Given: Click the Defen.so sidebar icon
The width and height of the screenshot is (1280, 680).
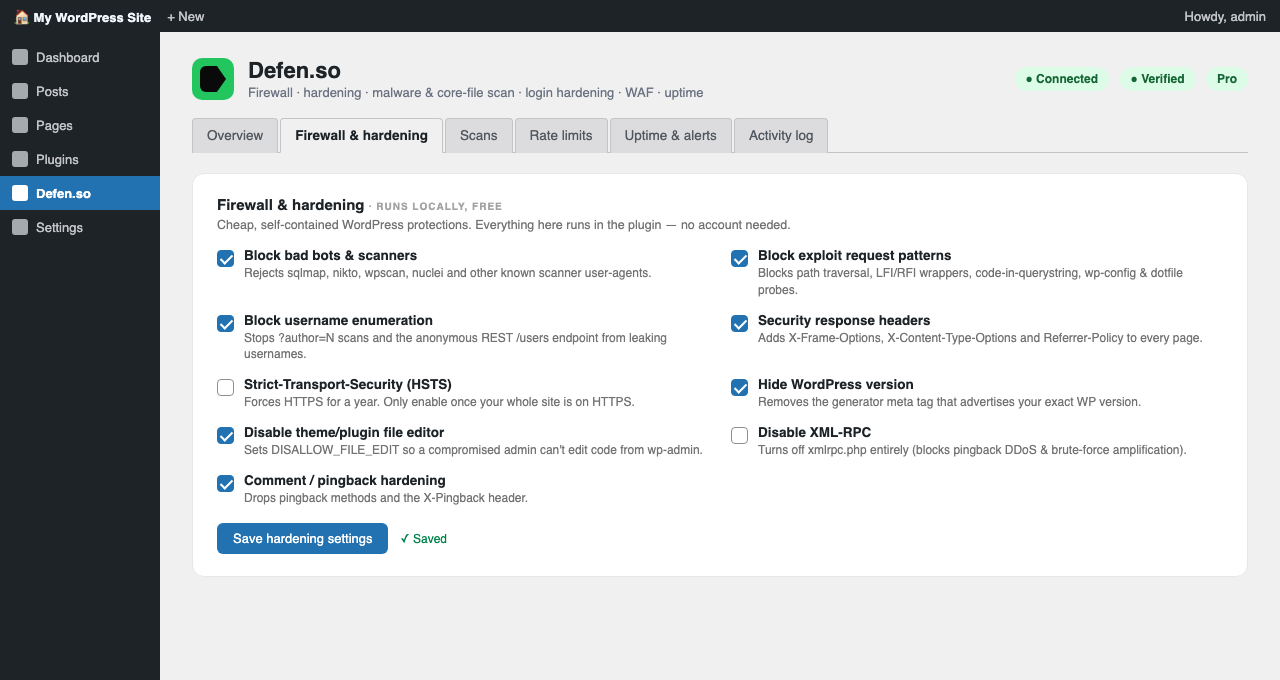Looking at the screenshot, I should tap(20, 193).
